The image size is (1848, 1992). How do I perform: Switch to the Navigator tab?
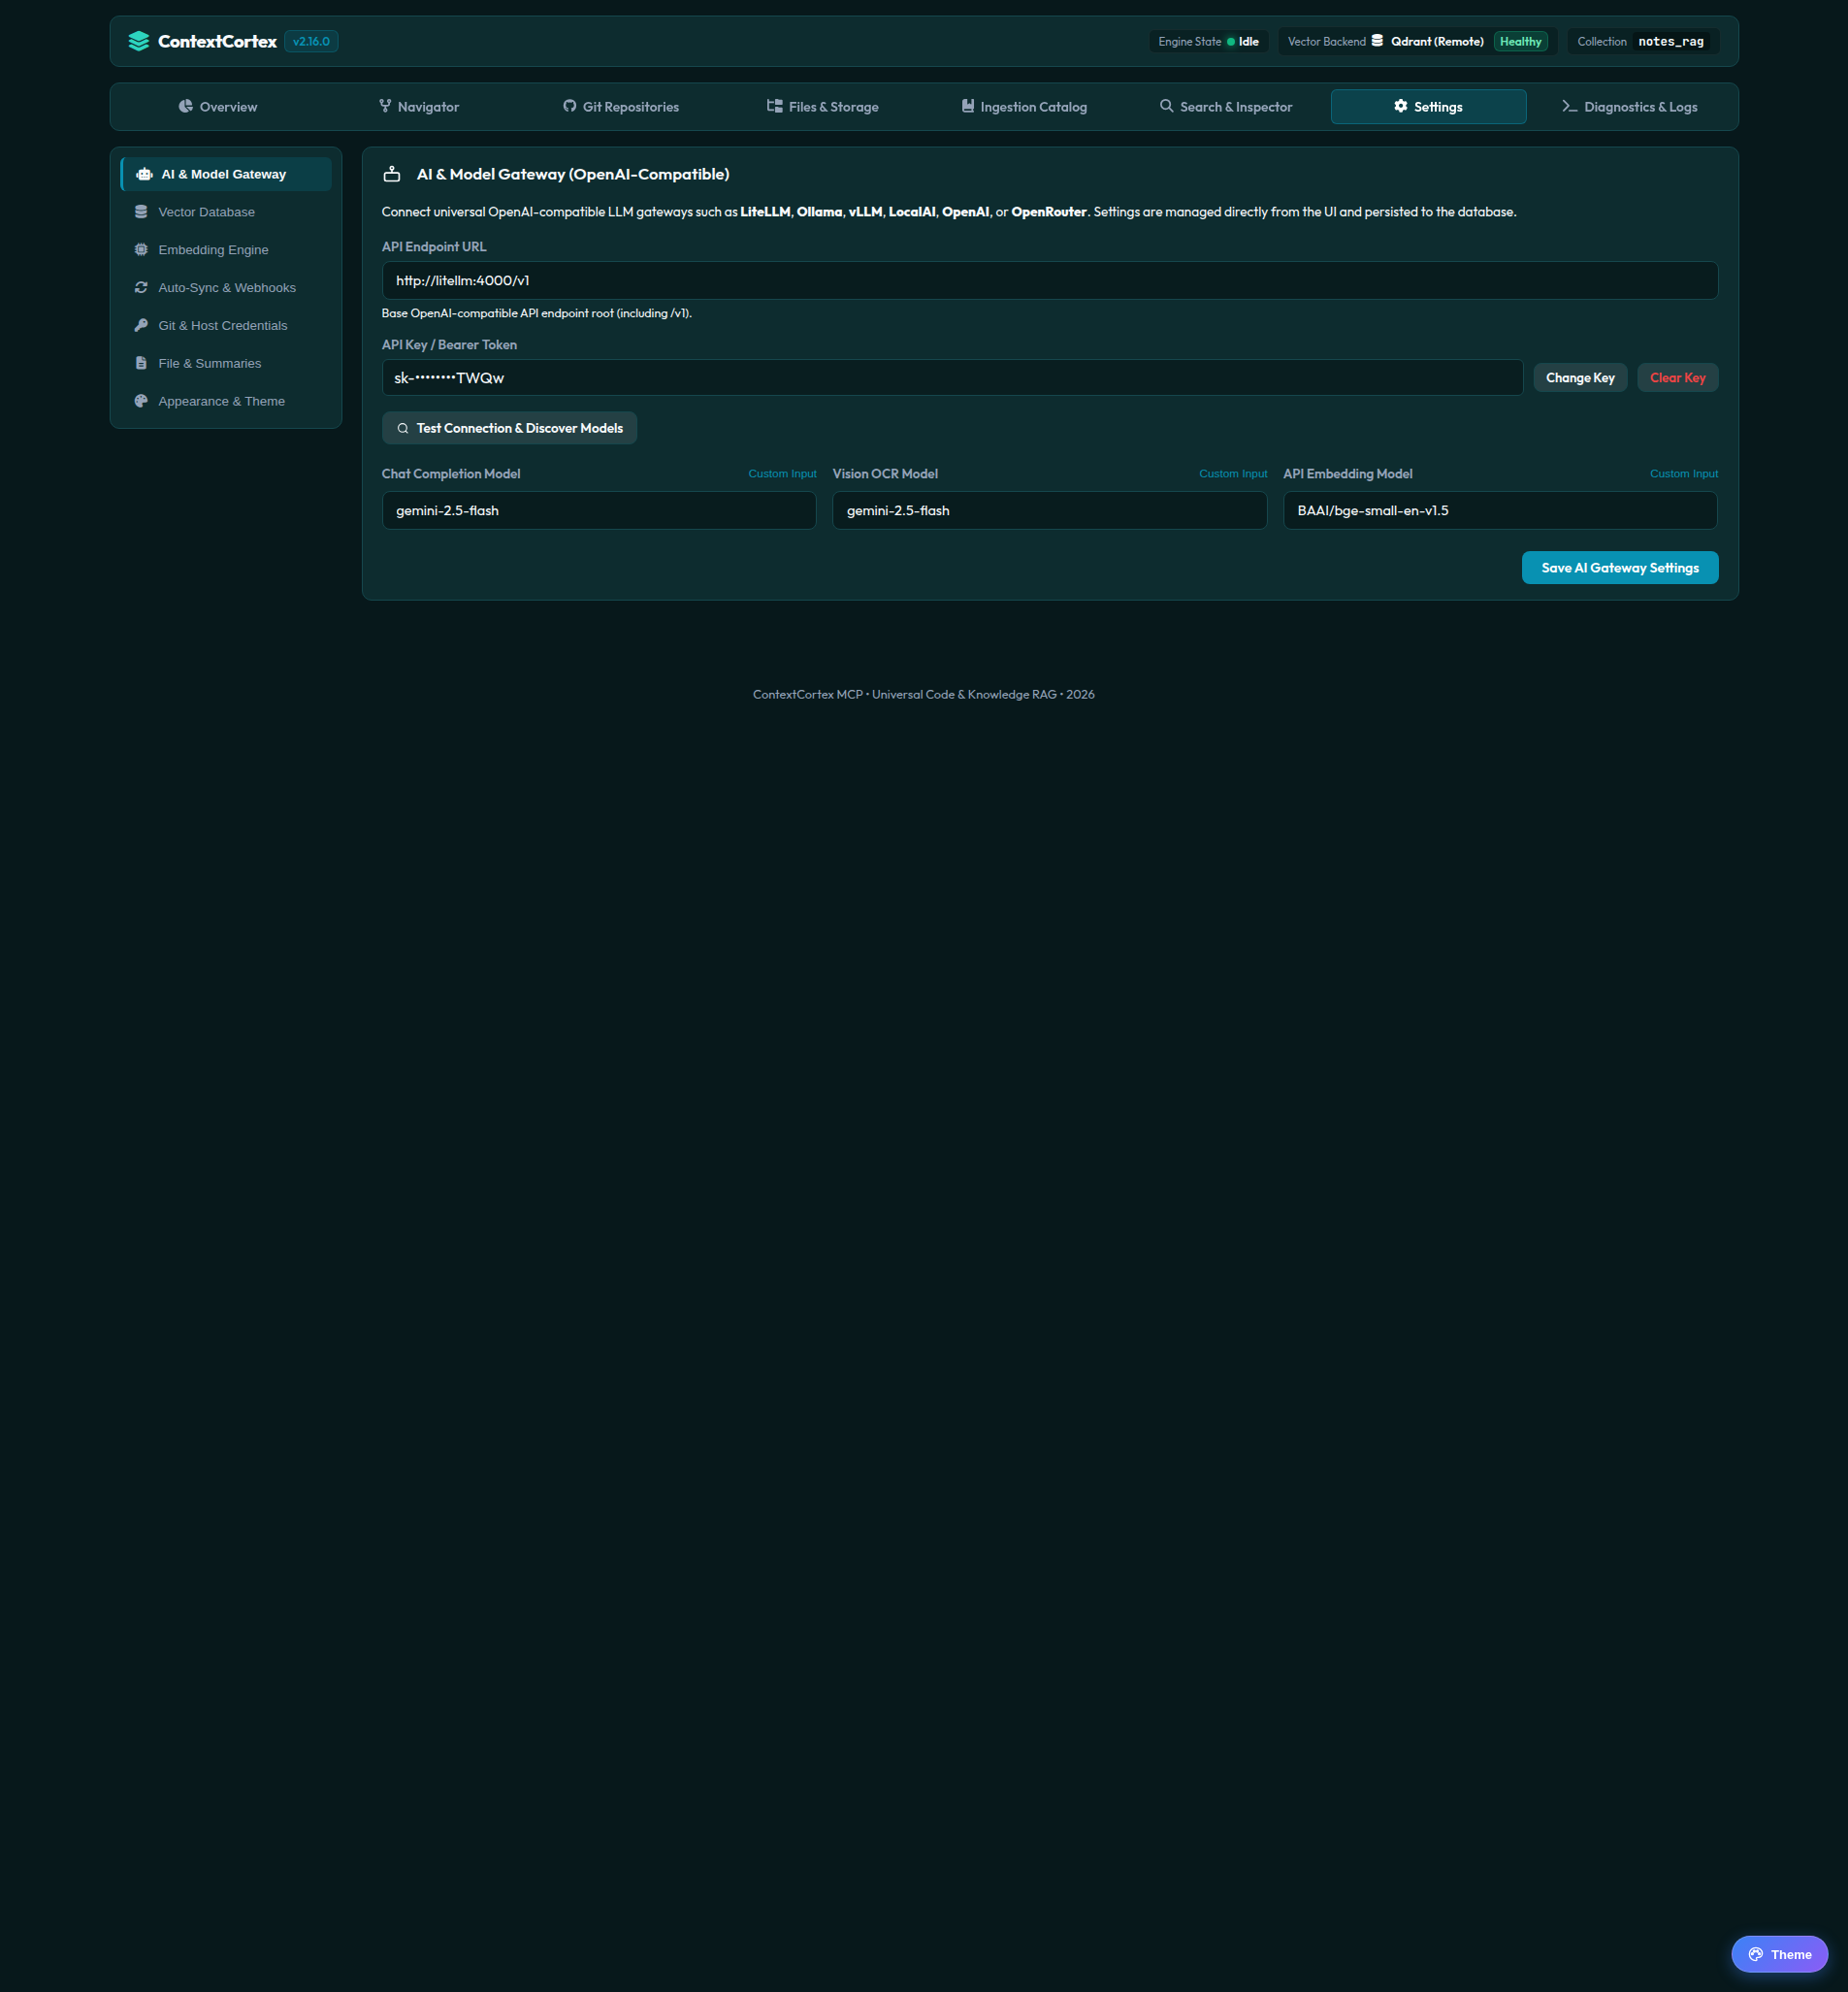click(x=419, y=107)
